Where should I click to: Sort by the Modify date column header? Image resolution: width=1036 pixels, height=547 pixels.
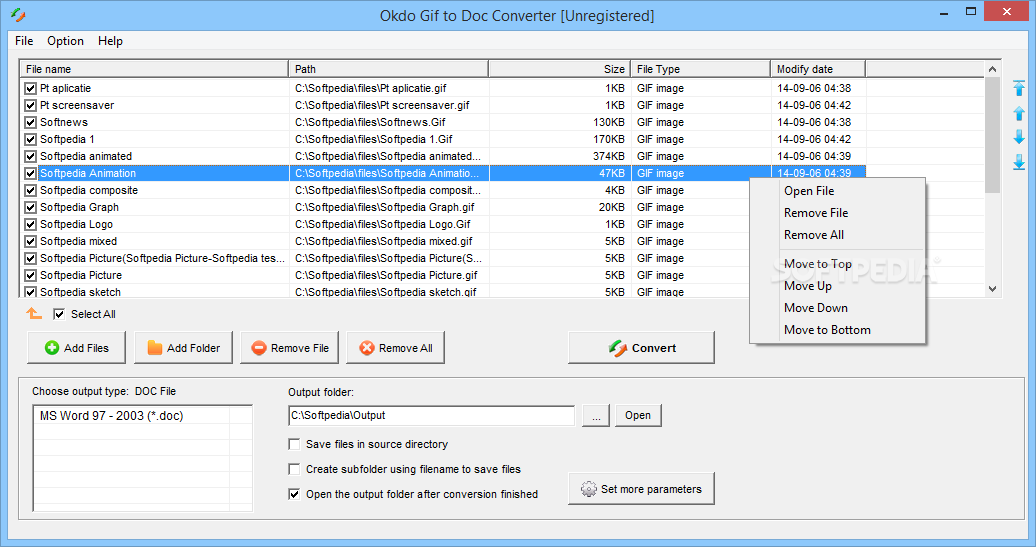[x=819, y=69]
